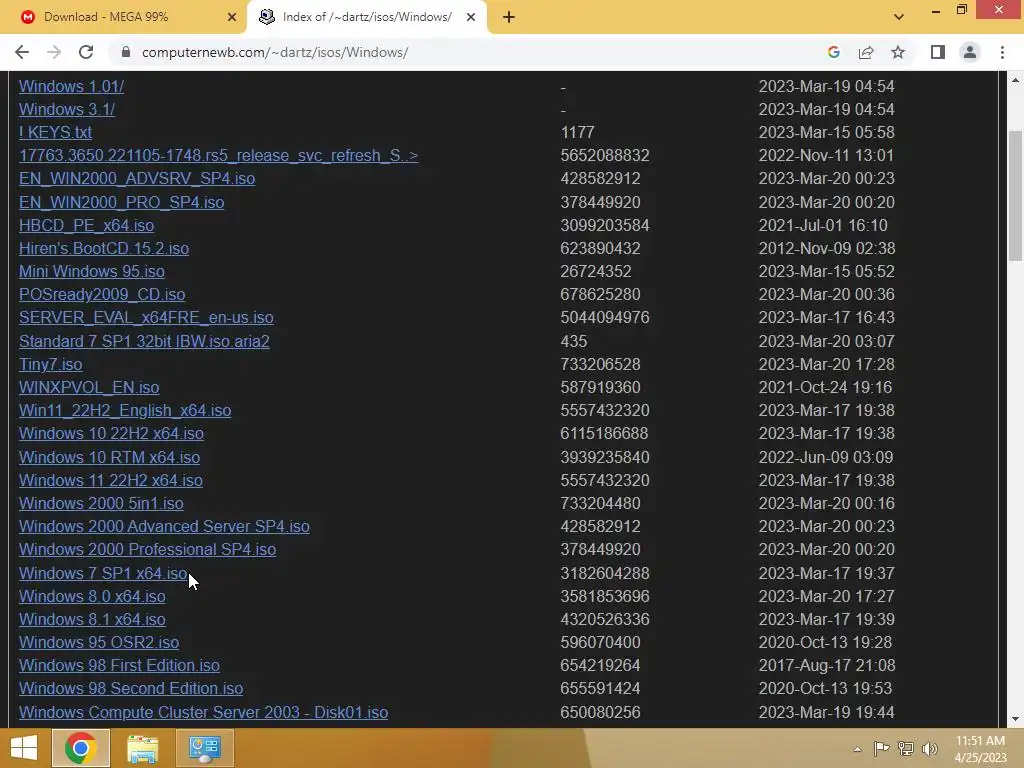Download HBCD_PE_x64.iso
The height and width of the screenshot is (768, 1024).
click(x=86, y=225)
